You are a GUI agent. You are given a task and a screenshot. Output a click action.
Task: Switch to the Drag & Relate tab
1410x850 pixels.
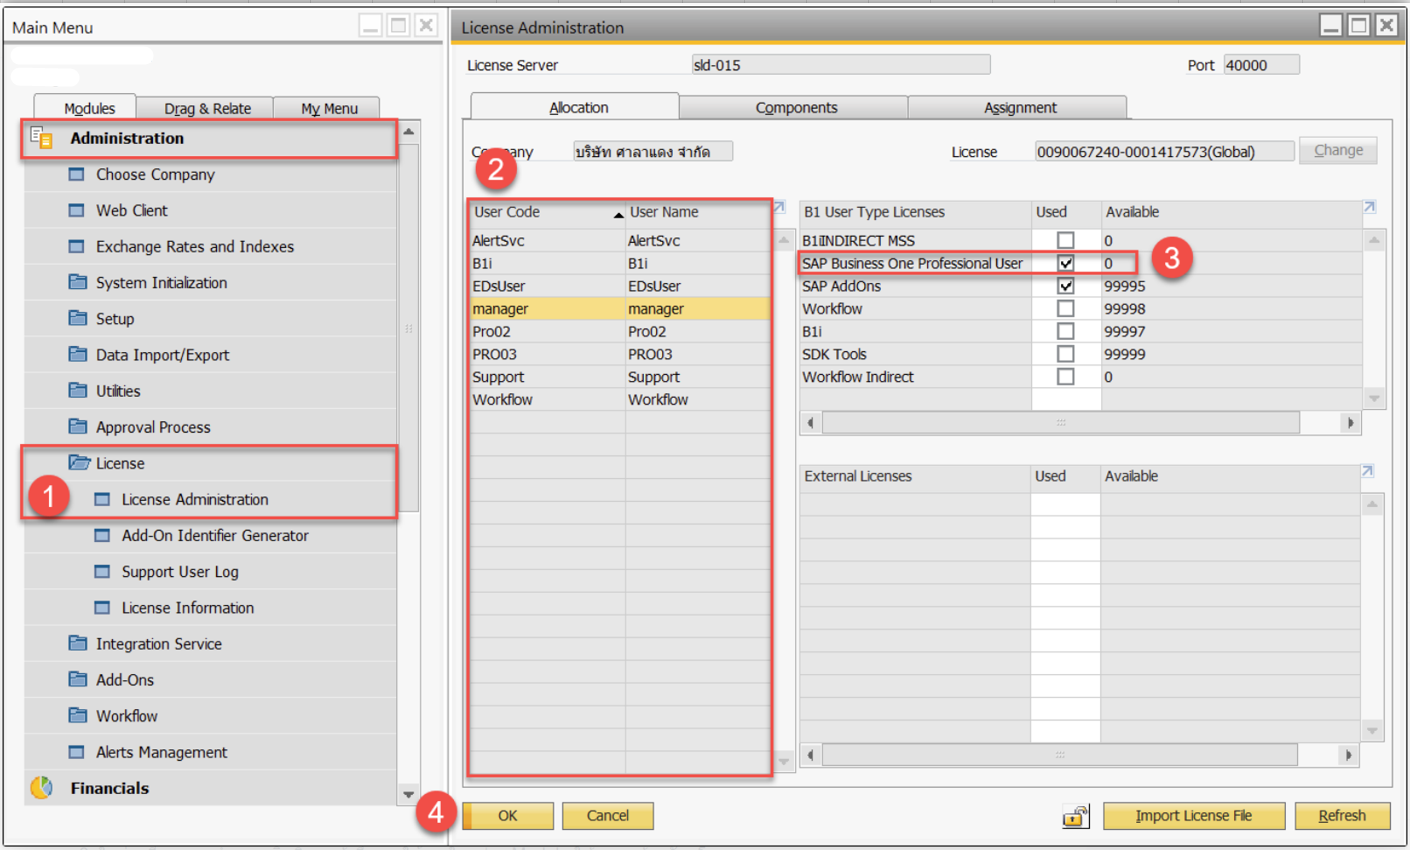tap(207, 107)
